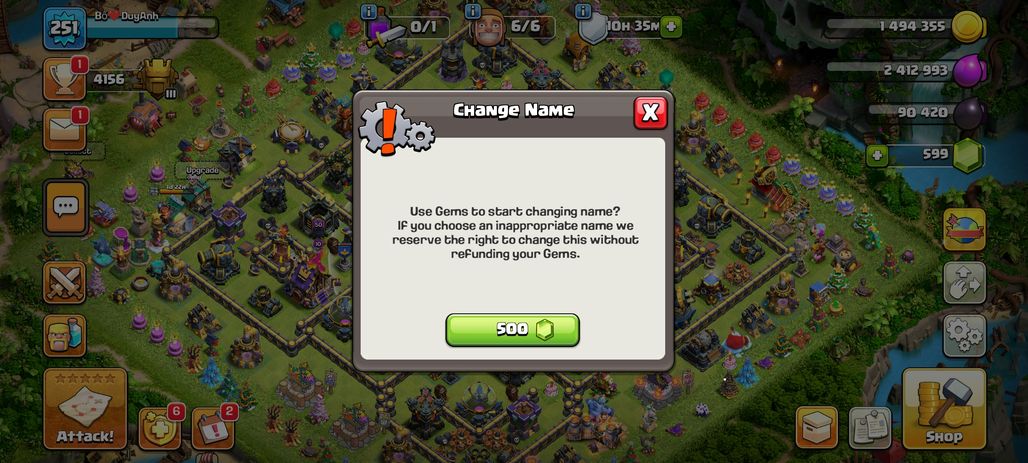The image size is (1028, 463).
Task: Open the calendar events icon
Action: pyautogui.click(x=213, y=430)
